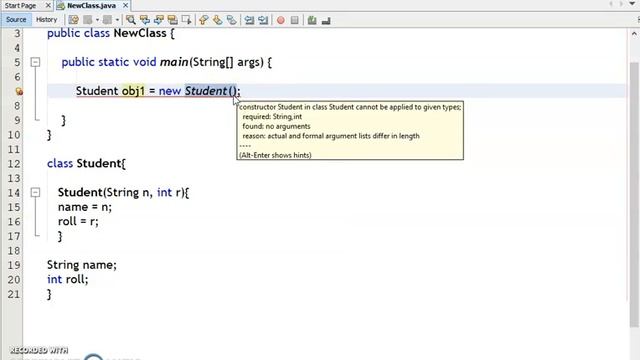This screenshot has height=360, width=640.
Task: Click the Forward navigation toolbar icon
Action: pos(107,20)
